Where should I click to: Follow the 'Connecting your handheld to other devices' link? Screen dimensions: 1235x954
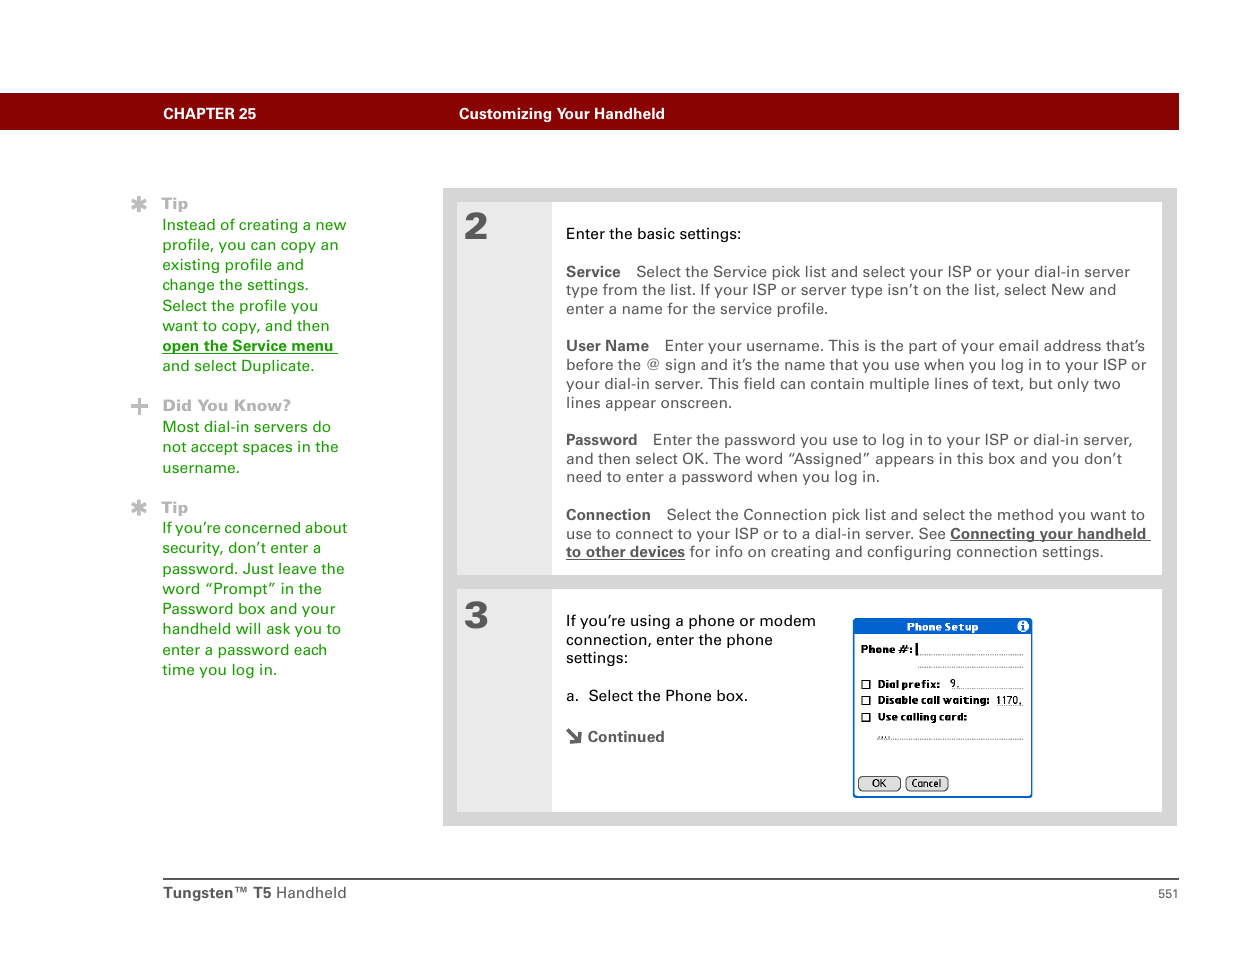coord(858,543)
